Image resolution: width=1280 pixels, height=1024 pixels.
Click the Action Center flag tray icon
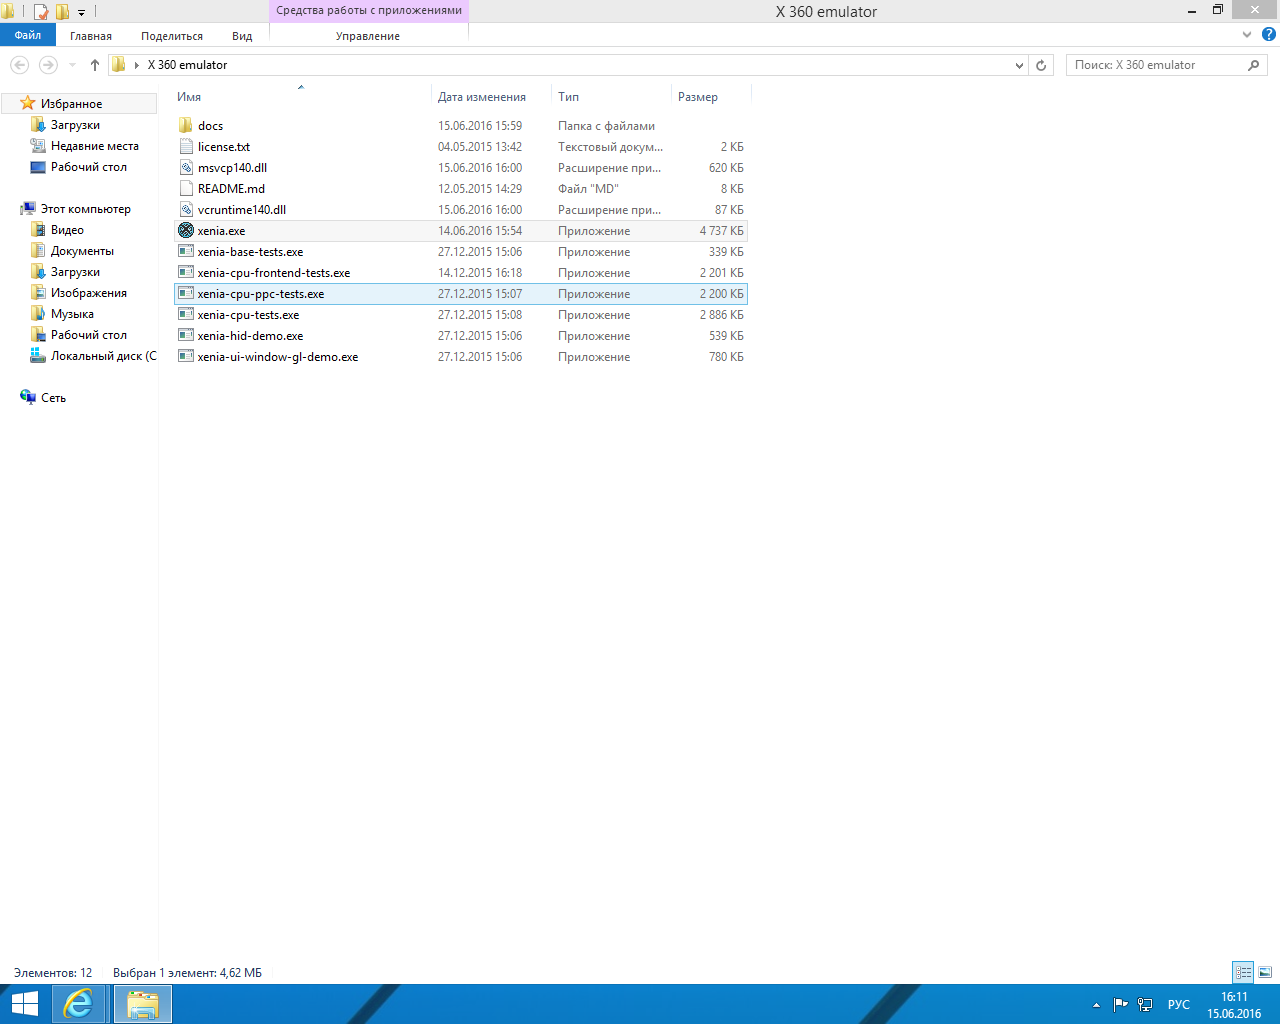[x=1121, y=1004]
